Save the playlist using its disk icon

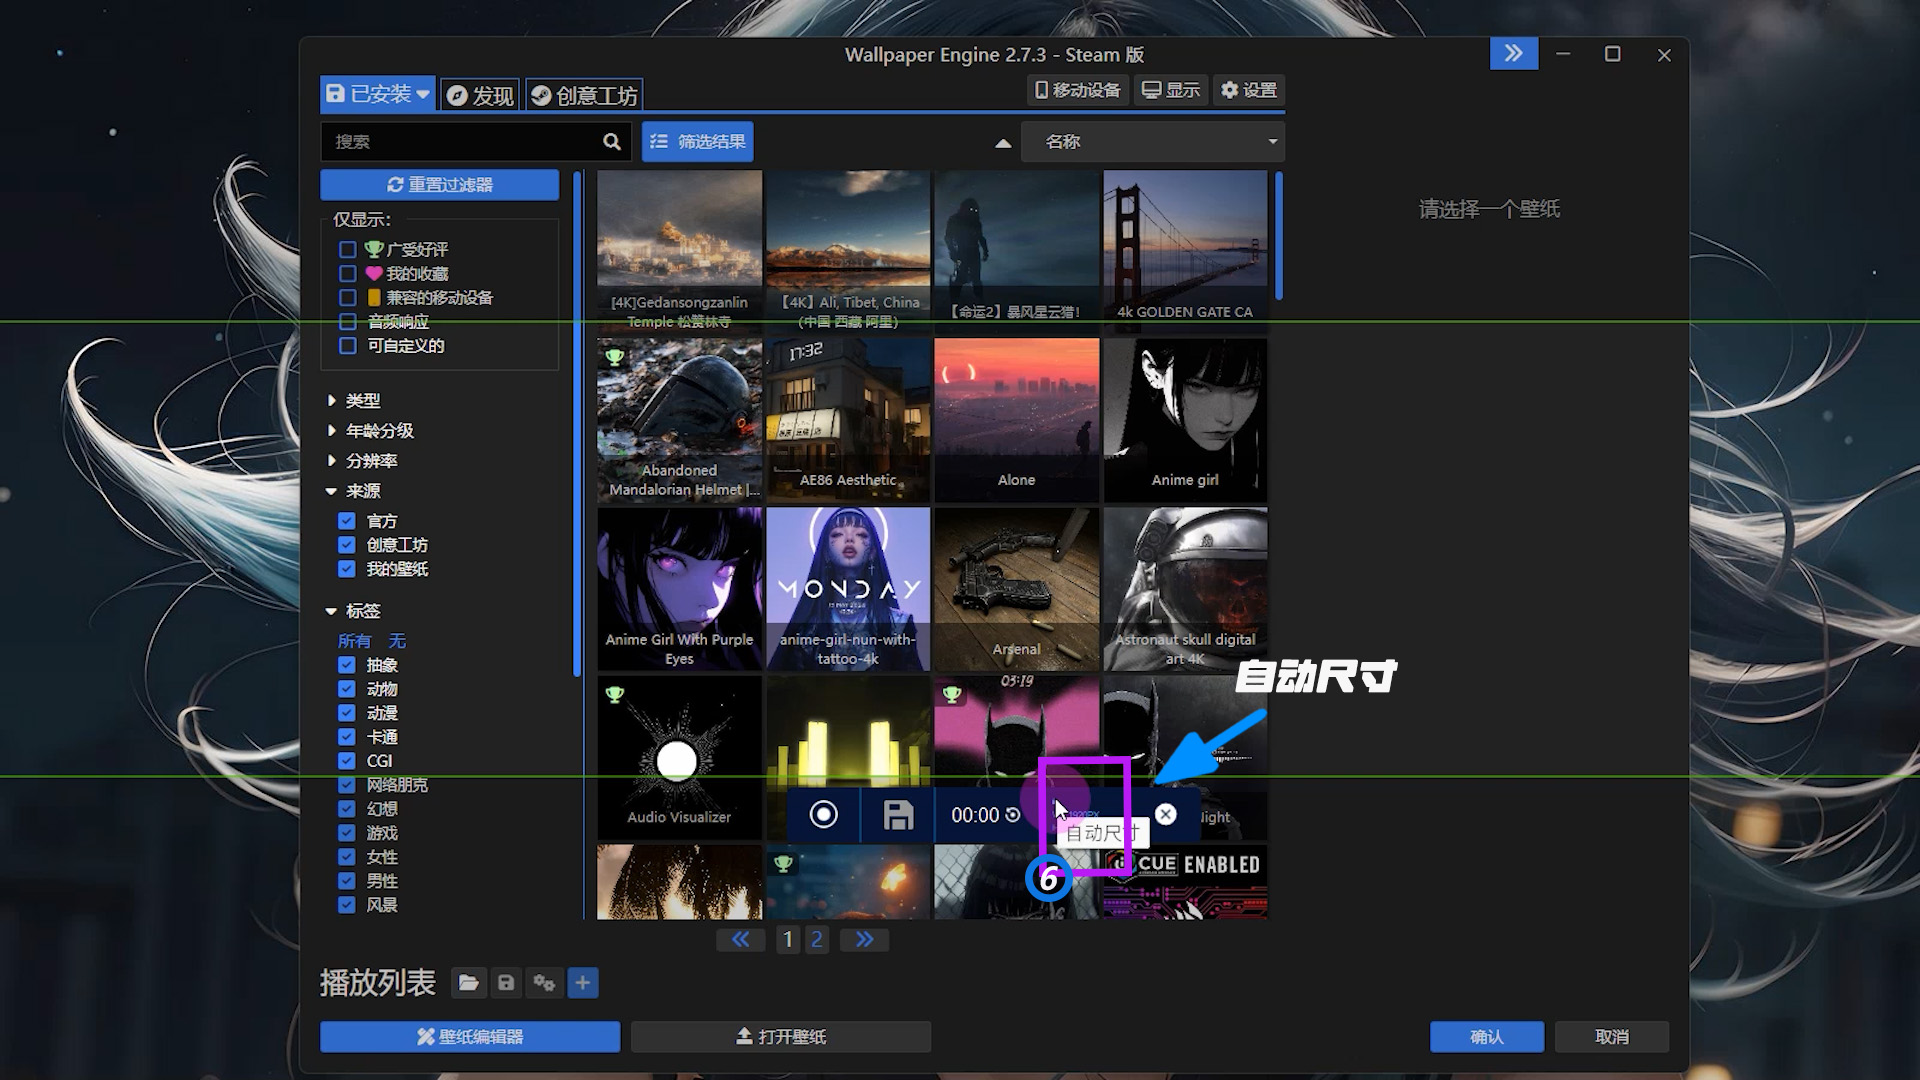point(506,983)
